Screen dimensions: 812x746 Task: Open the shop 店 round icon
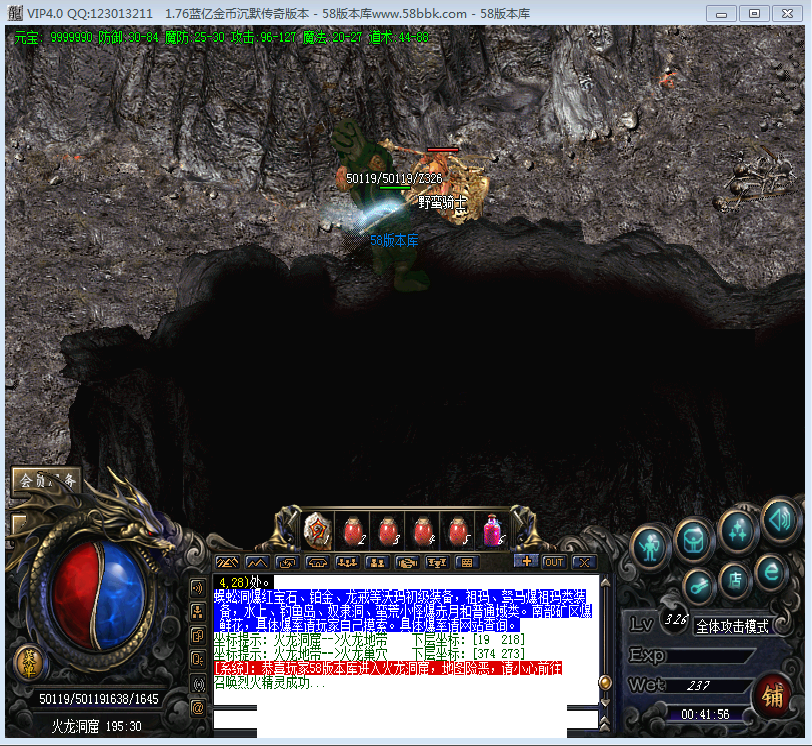[x=734, y=580]
